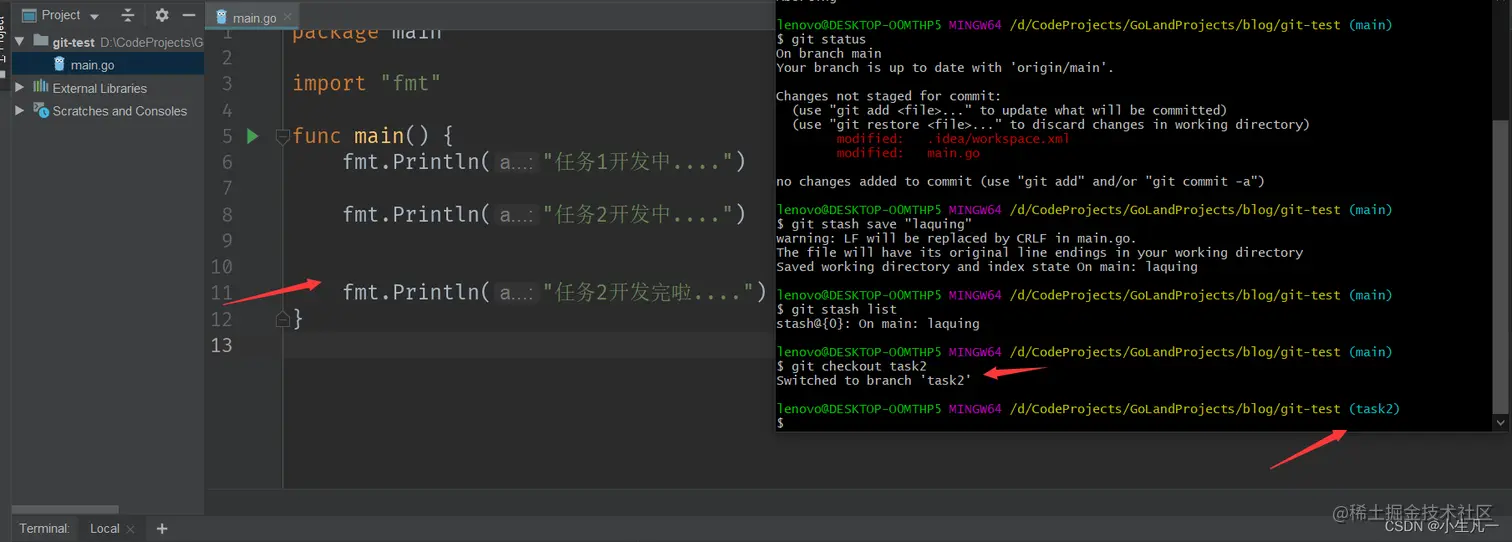
Task: Run main function via green gutter arrow
Action: coord(253,136)
